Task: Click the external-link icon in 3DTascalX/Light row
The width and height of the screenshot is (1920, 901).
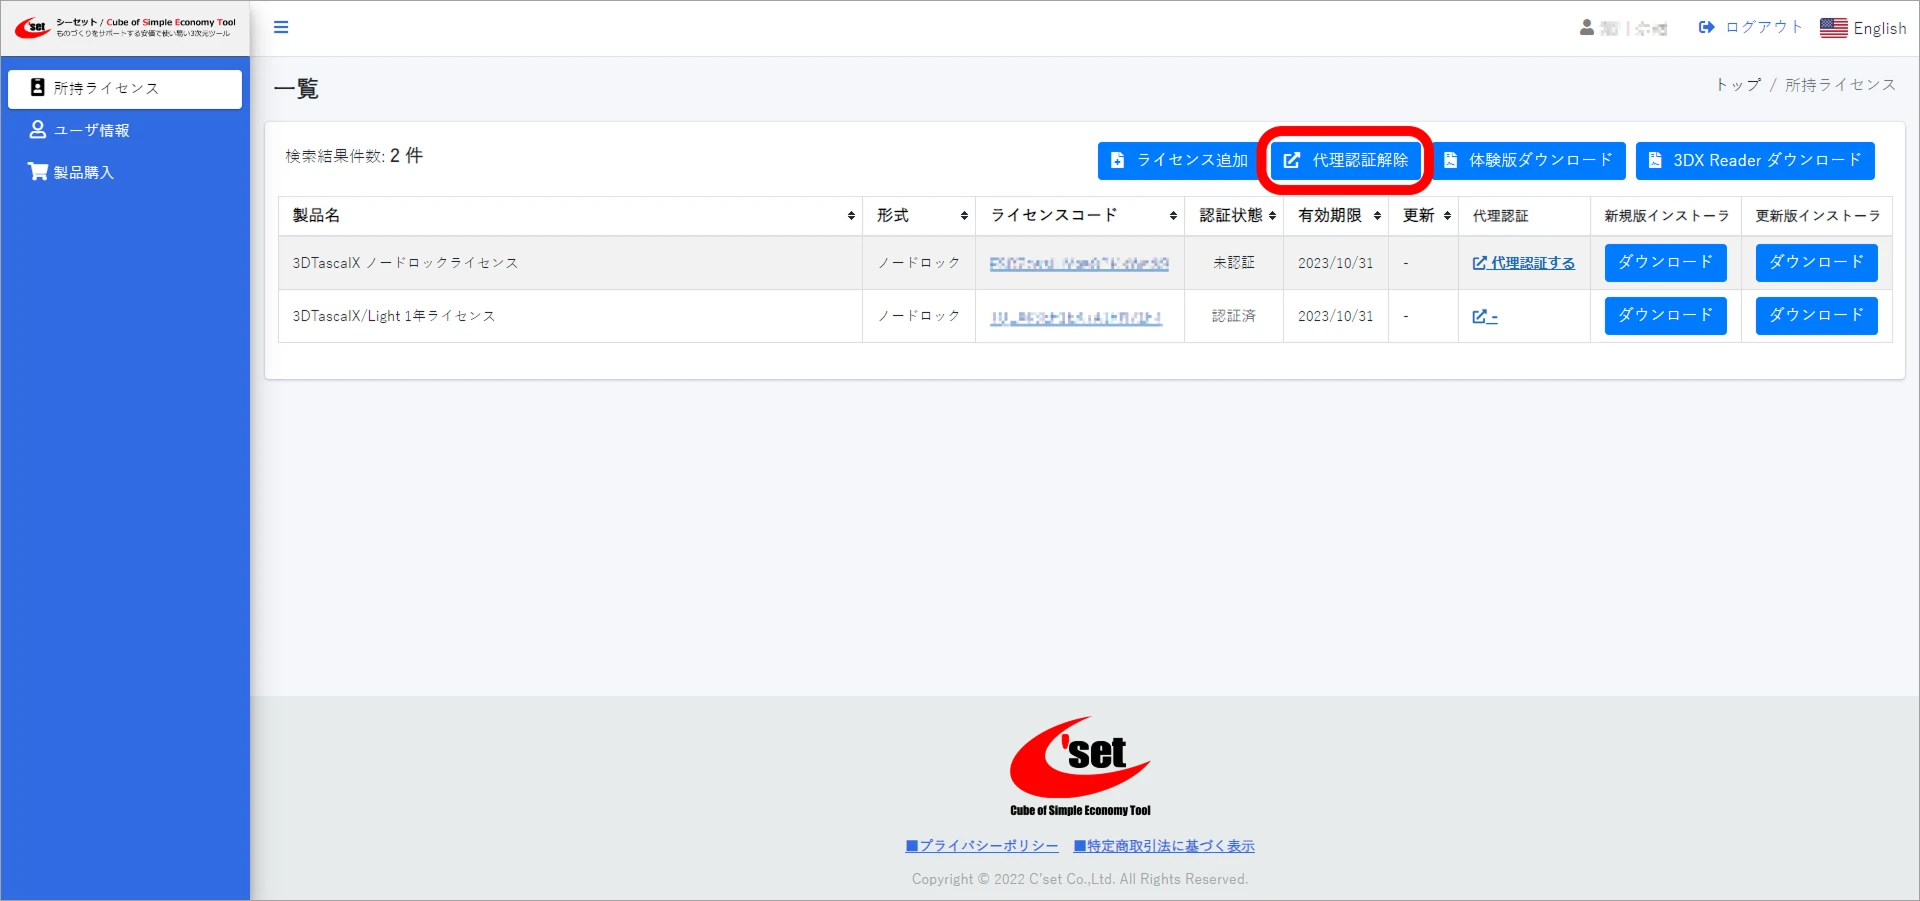Action: click(1480, 316)
